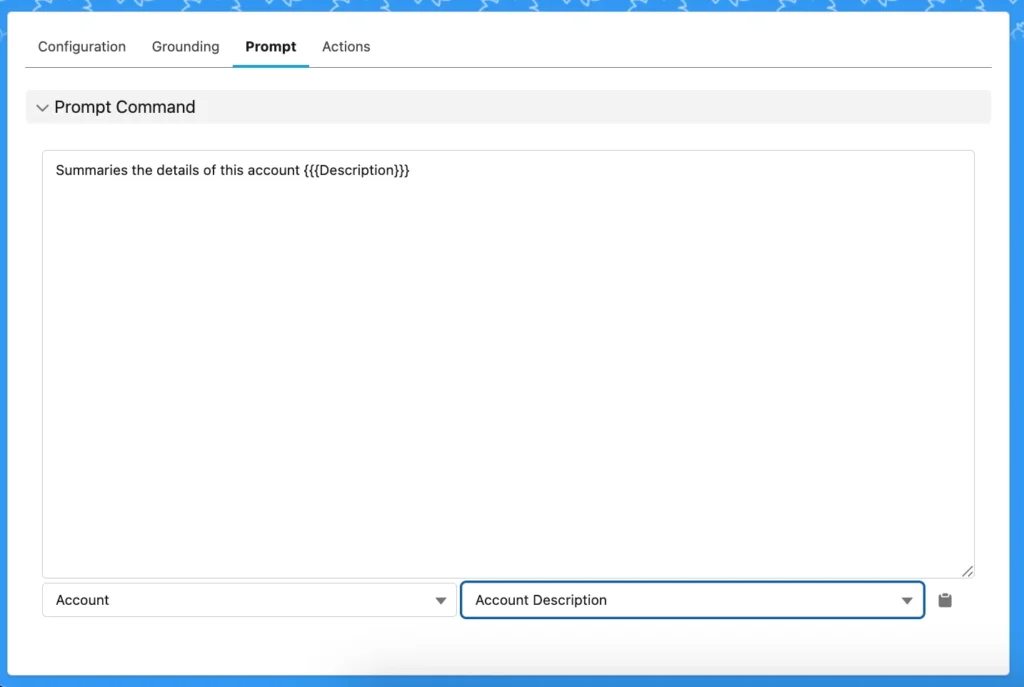Collapse the Prompt Command chevron

pyautogui.click(x=42, y=108)
